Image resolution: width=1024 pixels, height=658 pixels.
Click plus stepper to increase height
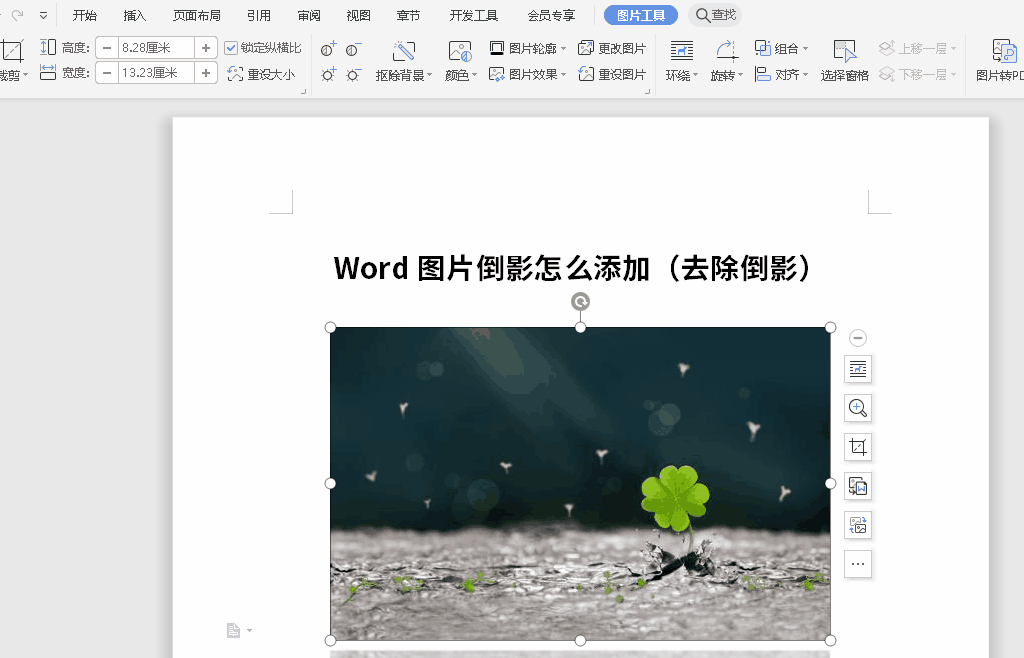click(x=205, y=48)
